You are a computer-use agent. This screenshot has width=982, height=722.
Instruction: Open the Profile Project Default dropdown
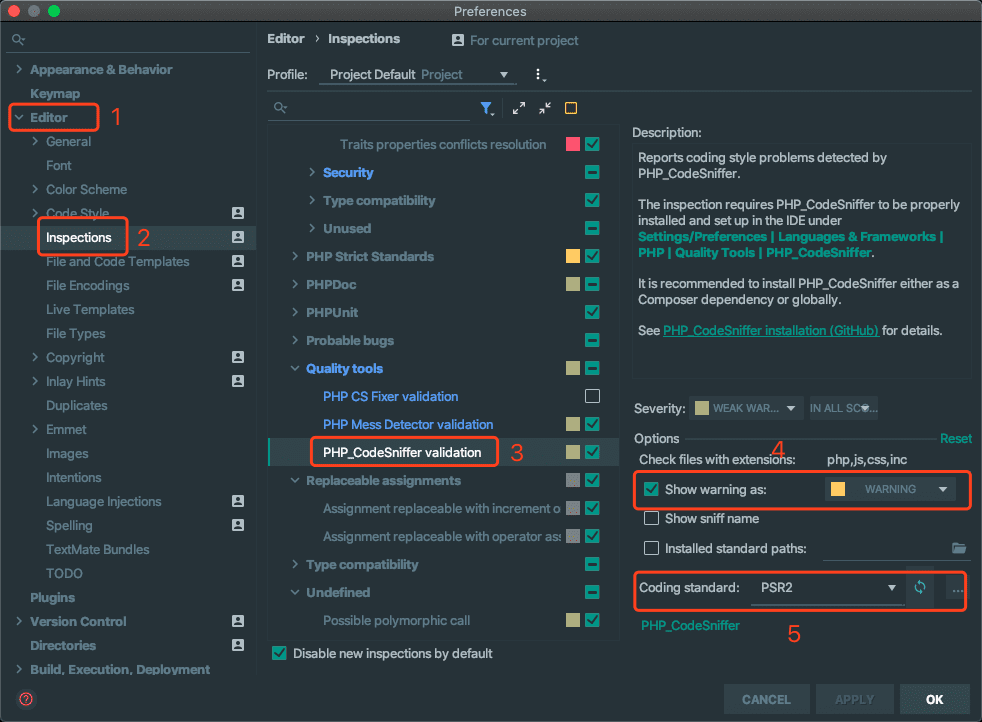coord(418,75)
